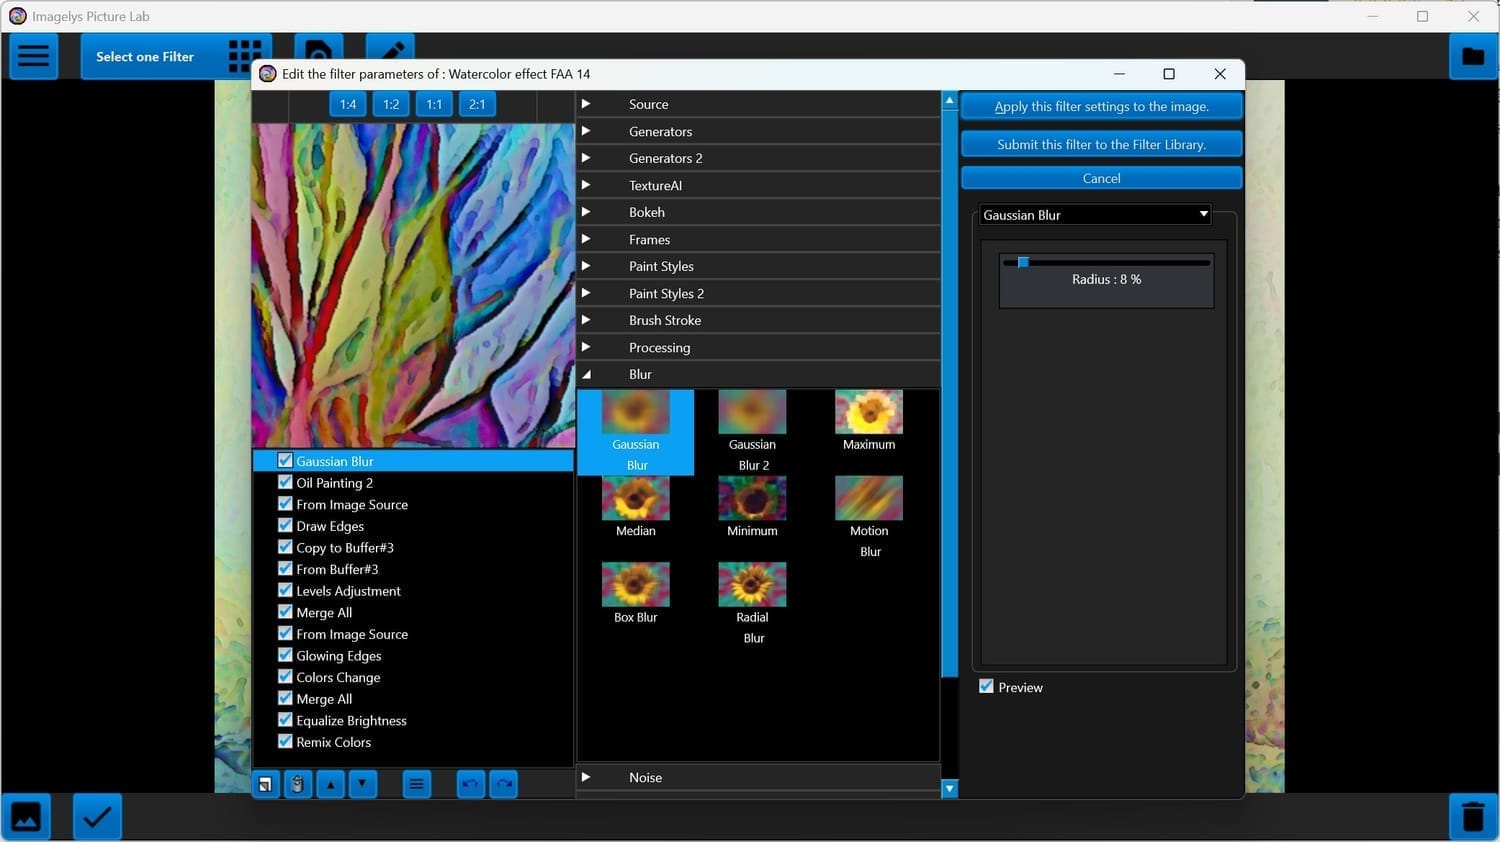Uncheck the Gaussian Blur filter checkbox
The height and width of the screenshot is (842, 1500).
(285, 460)
